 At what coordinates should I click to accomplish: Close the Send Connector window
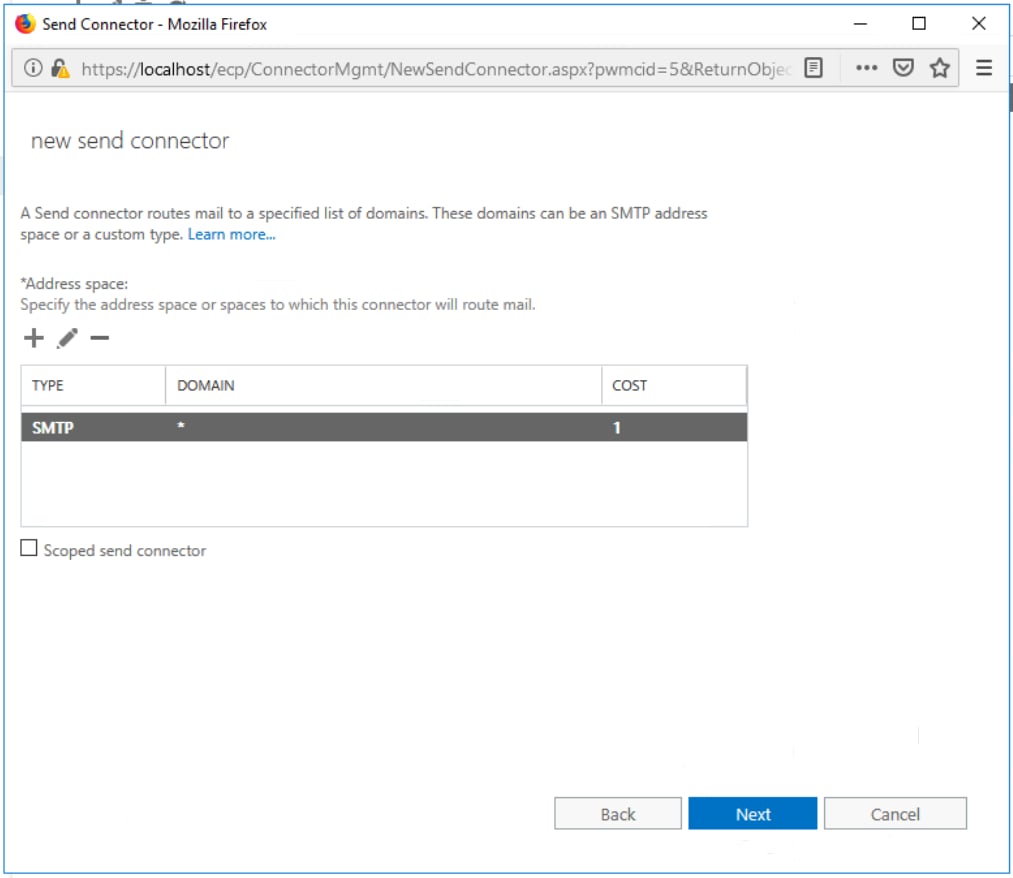pyautogui.click(x=978, y=24)
